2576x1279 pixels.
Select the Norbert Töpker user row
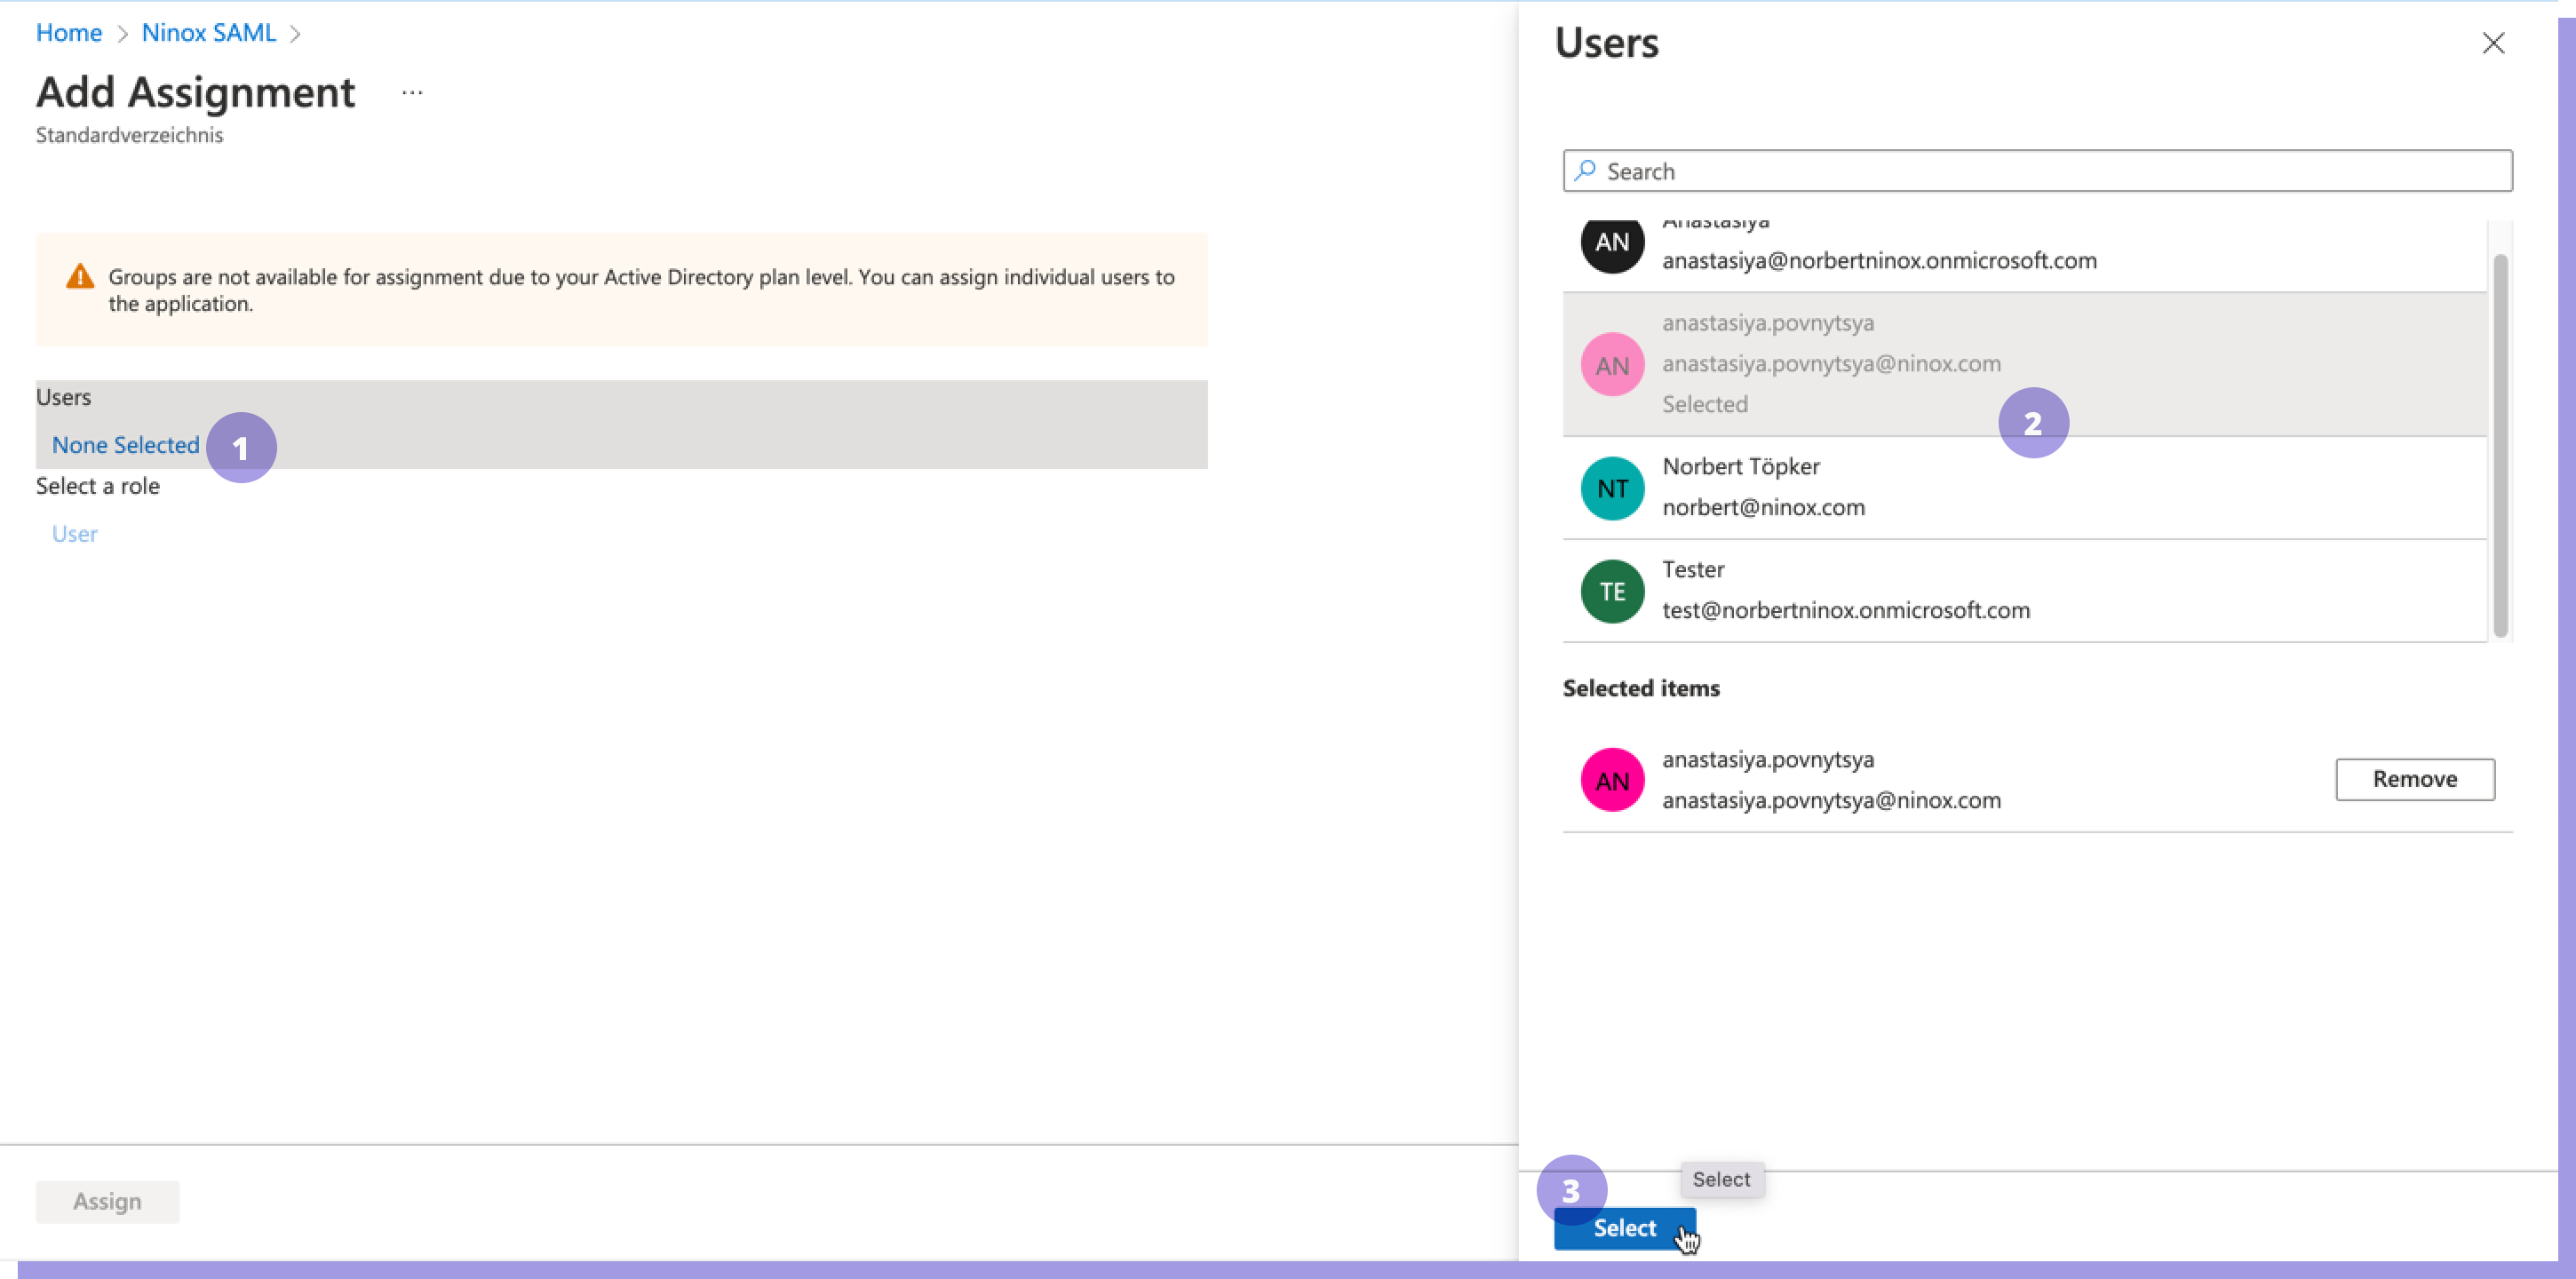(x=2024, y=488)
